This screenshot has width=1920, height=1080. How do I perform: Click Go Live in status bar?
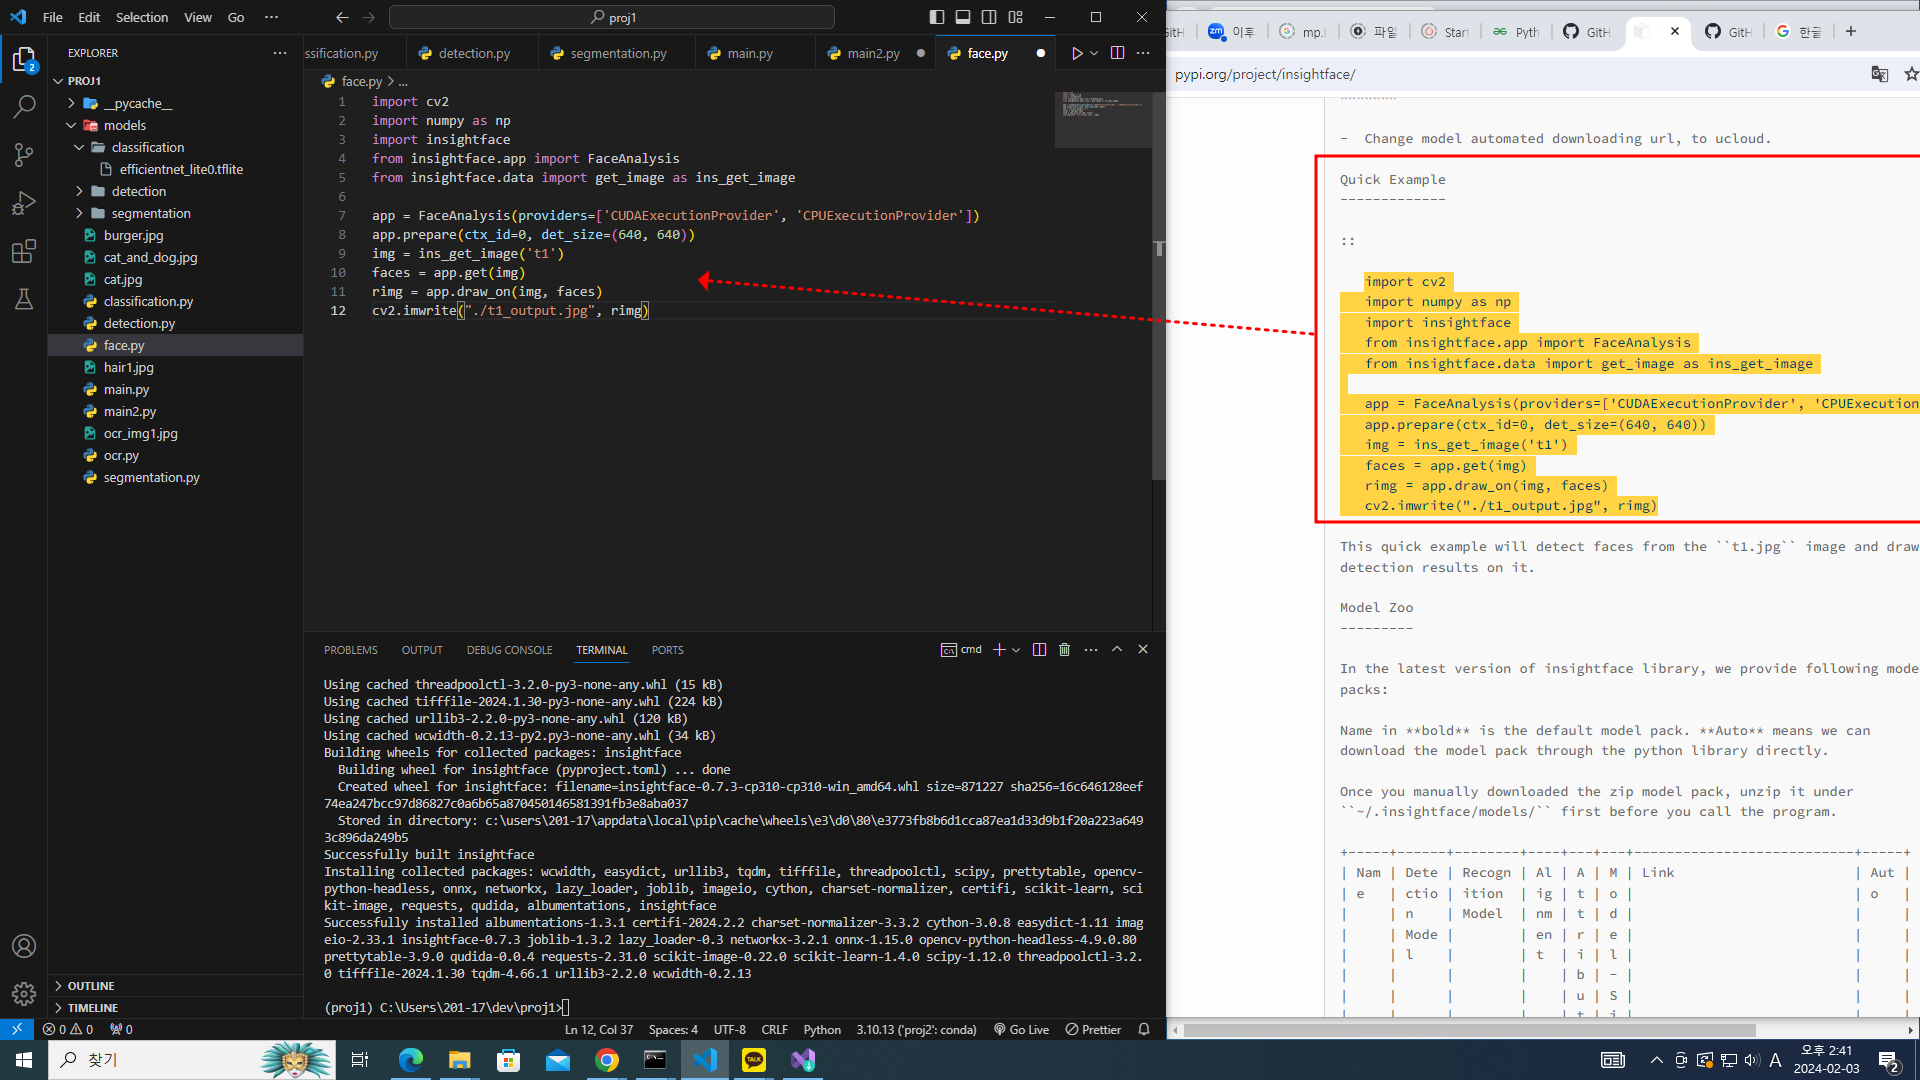coord(1021,1029)
